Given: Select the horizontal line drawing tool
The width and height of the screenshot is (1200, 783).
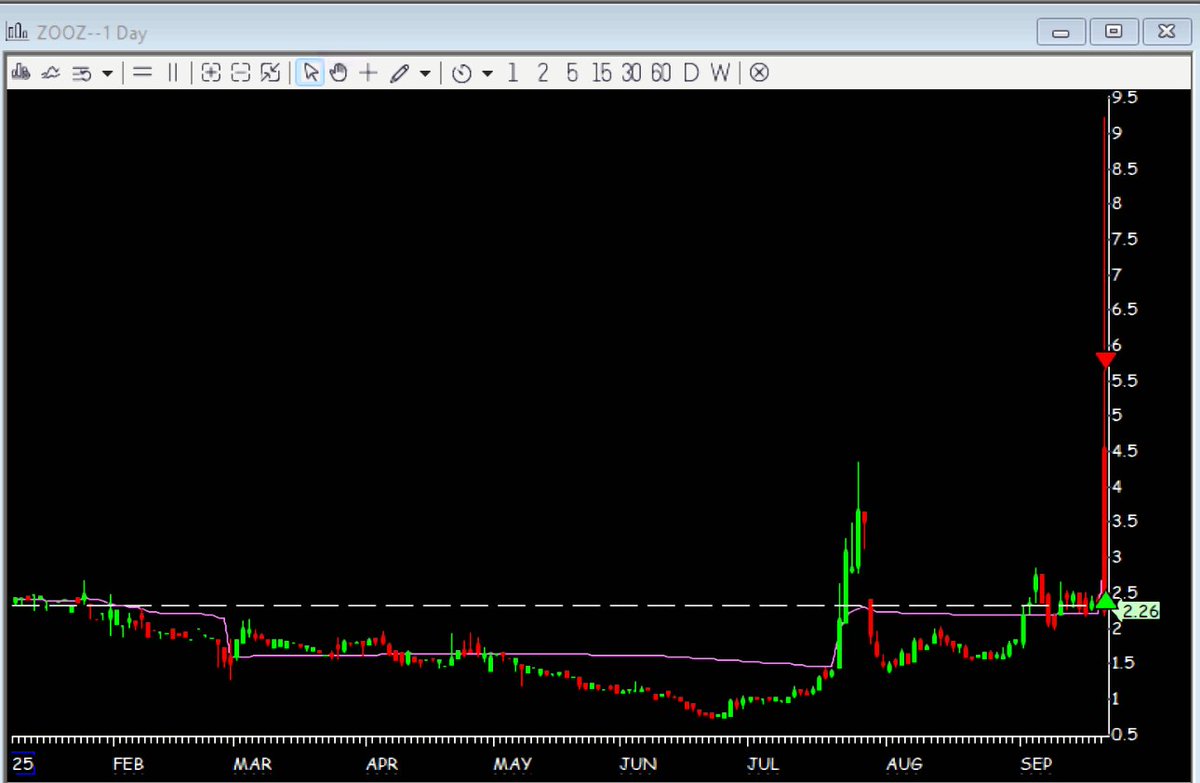Looking at the screenshot, I should [142, 73].
